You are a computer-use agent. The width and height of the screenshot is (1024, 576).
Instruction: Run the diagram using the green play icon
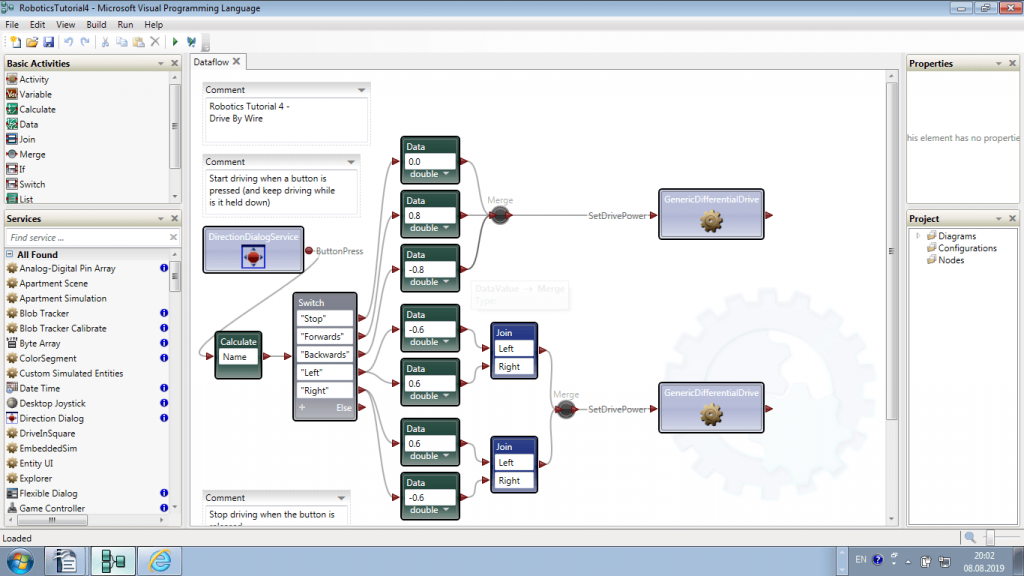[x=174, y=42]
